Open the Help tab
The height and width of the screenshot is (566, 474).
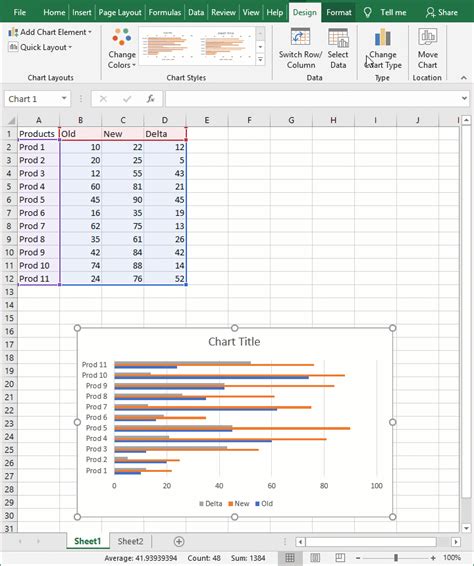[275, 12]
